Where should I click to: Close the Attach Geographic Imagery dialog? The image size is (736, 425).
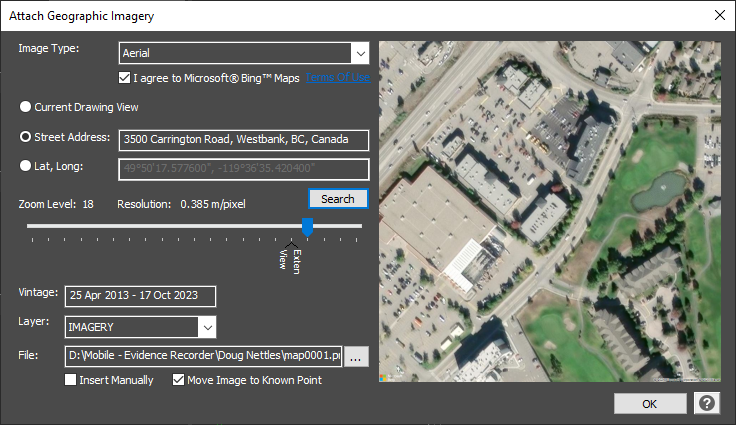[717, 15]
